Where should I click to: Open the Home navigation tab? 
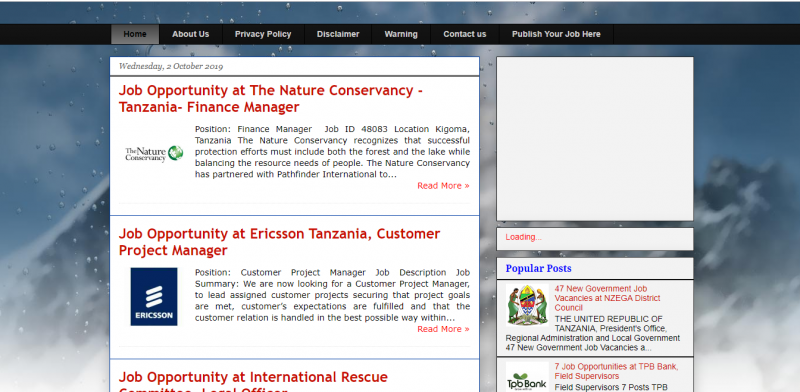click(135, 34)
